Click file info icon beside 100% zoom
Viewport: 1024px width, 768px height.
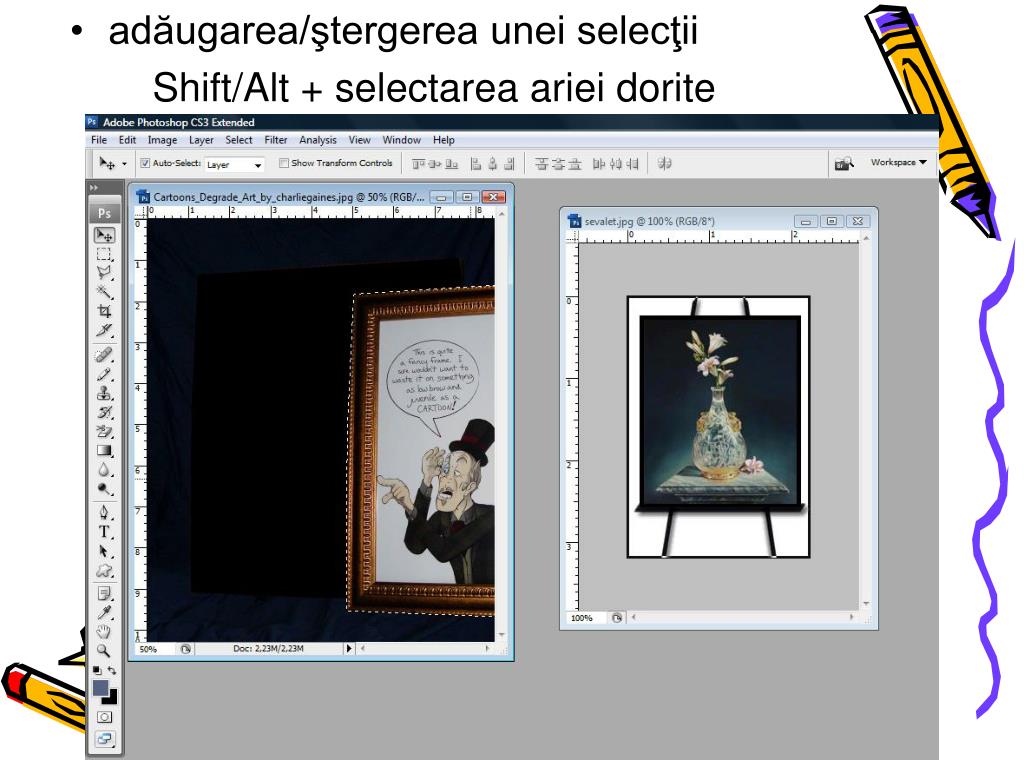[616, 618]
